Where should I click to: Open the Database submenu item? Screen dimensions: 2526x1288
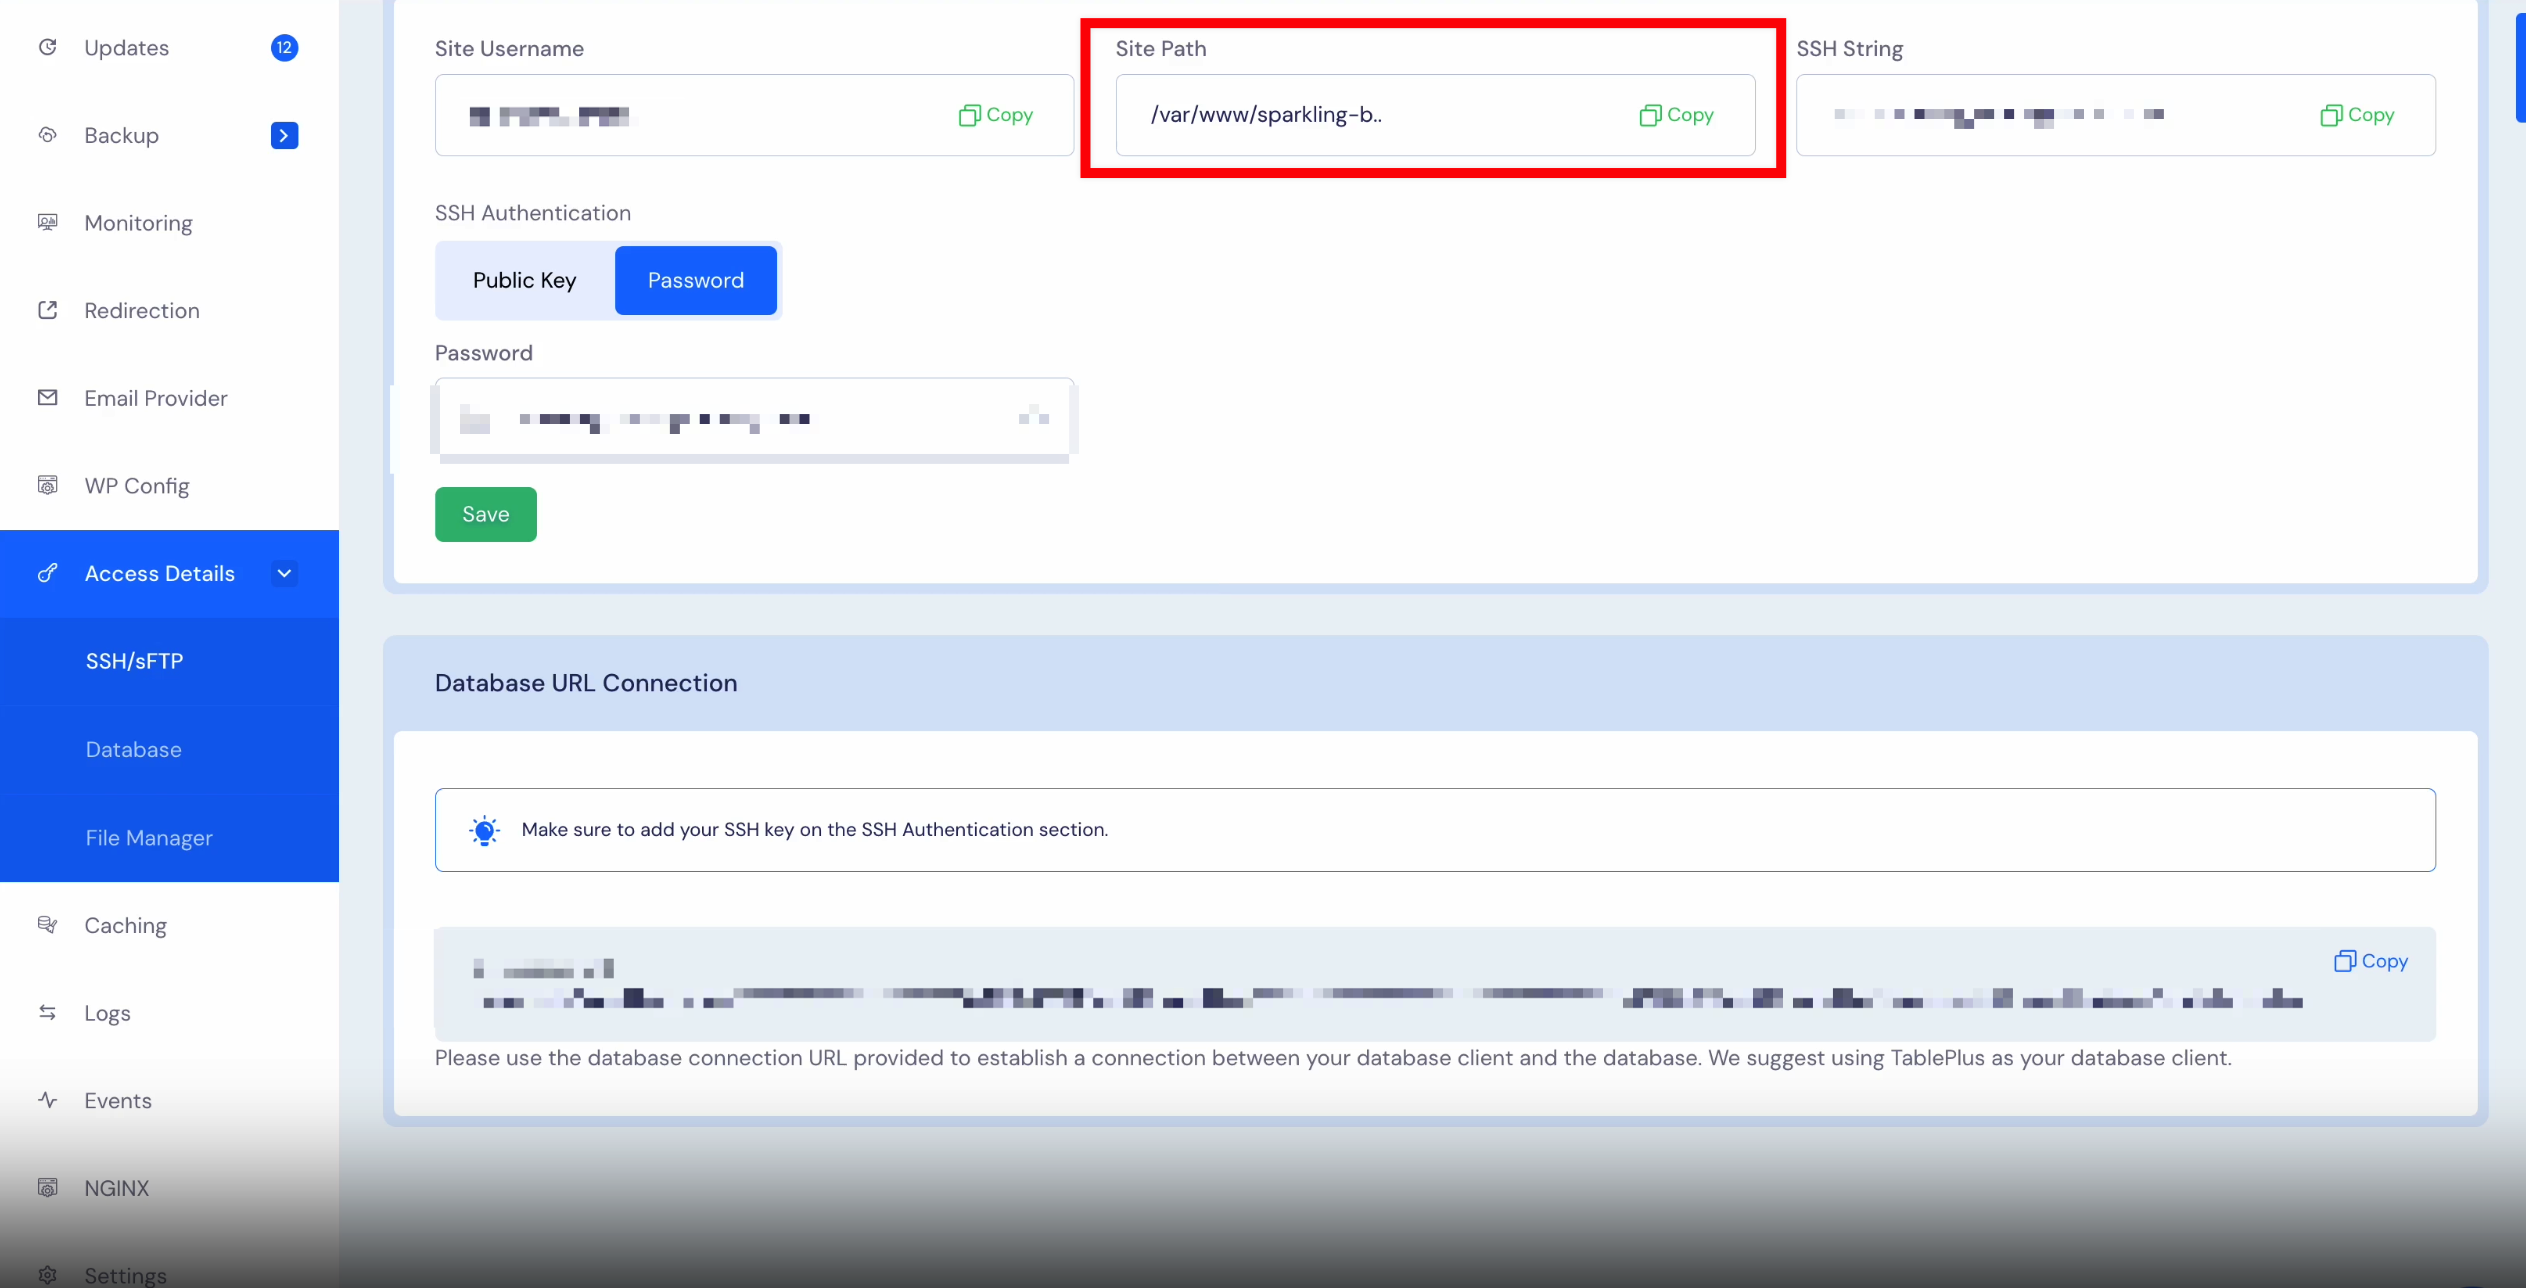[133, 749]
